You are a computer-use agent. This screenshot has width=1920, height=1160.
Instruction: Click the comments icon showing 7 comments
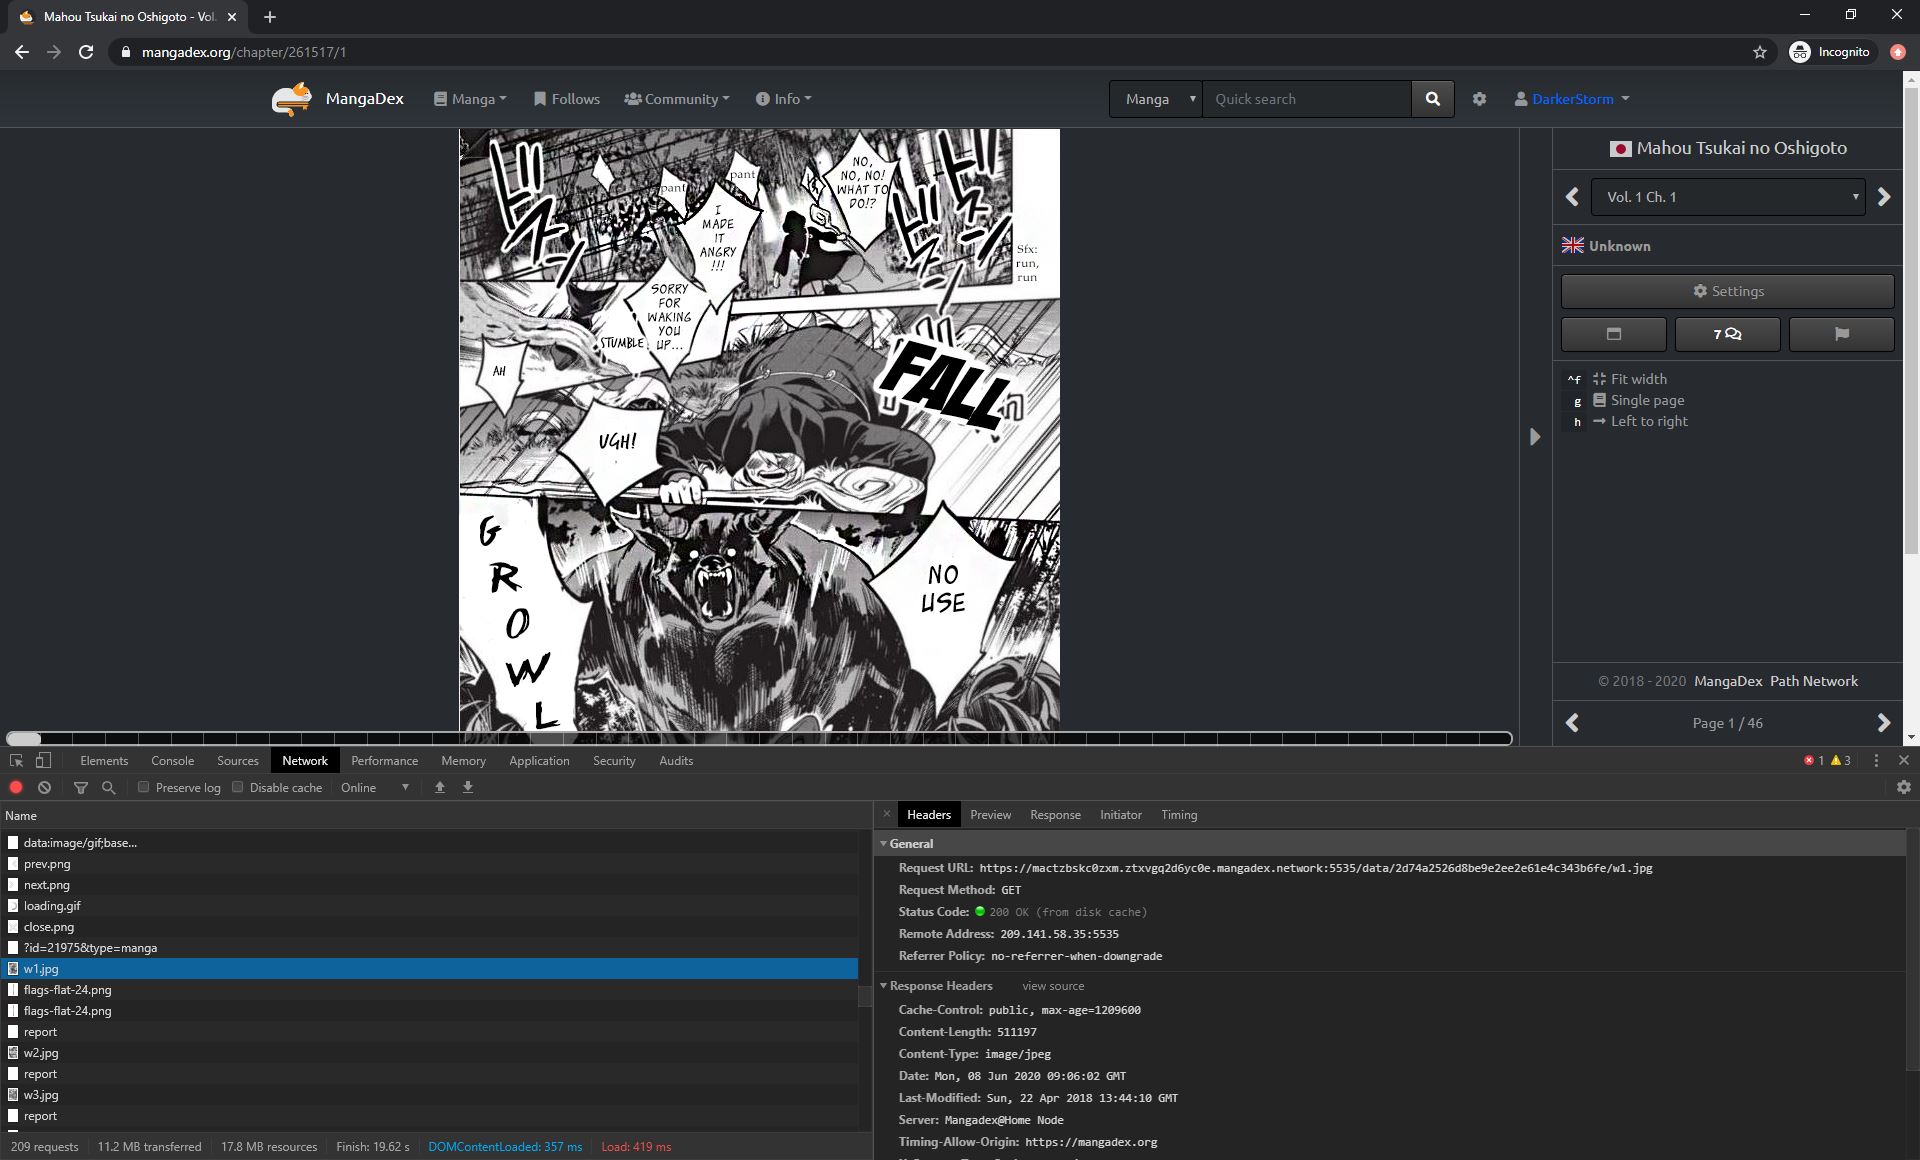pyautogui.click(x=1728, y=333)
